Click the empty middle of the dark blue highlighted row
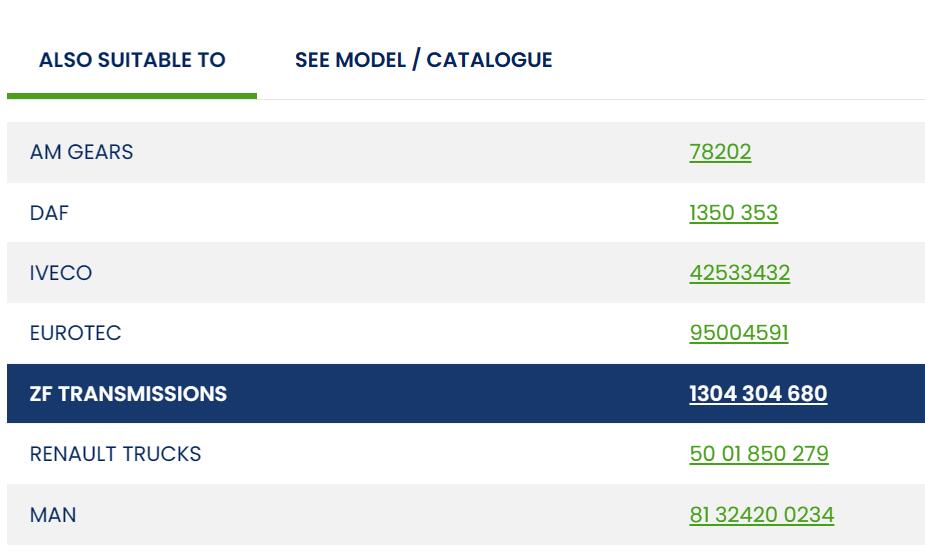The width and height of the screenshot is (925, 554). click(450, 394)
